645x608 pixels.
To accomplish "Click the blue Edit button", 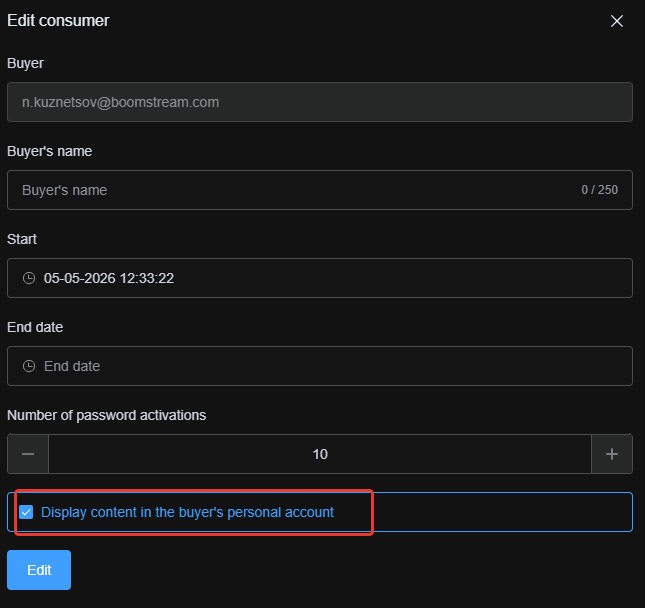I will tap(39, 570).
